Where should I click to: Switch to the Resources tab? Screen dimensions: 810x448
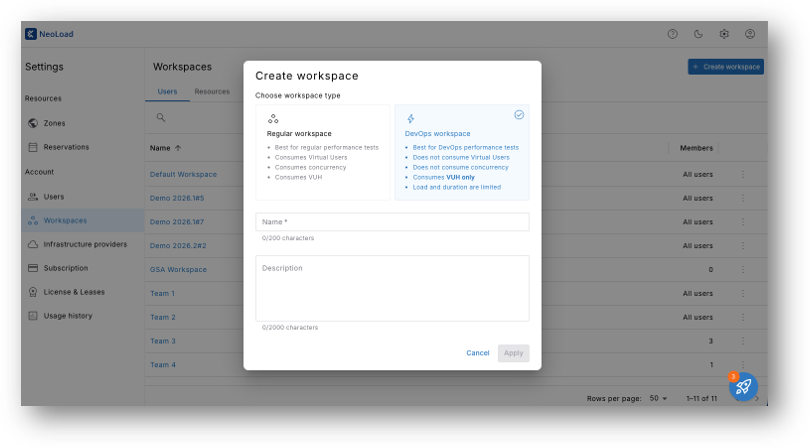pyautogui.click(x=212, y=91)
